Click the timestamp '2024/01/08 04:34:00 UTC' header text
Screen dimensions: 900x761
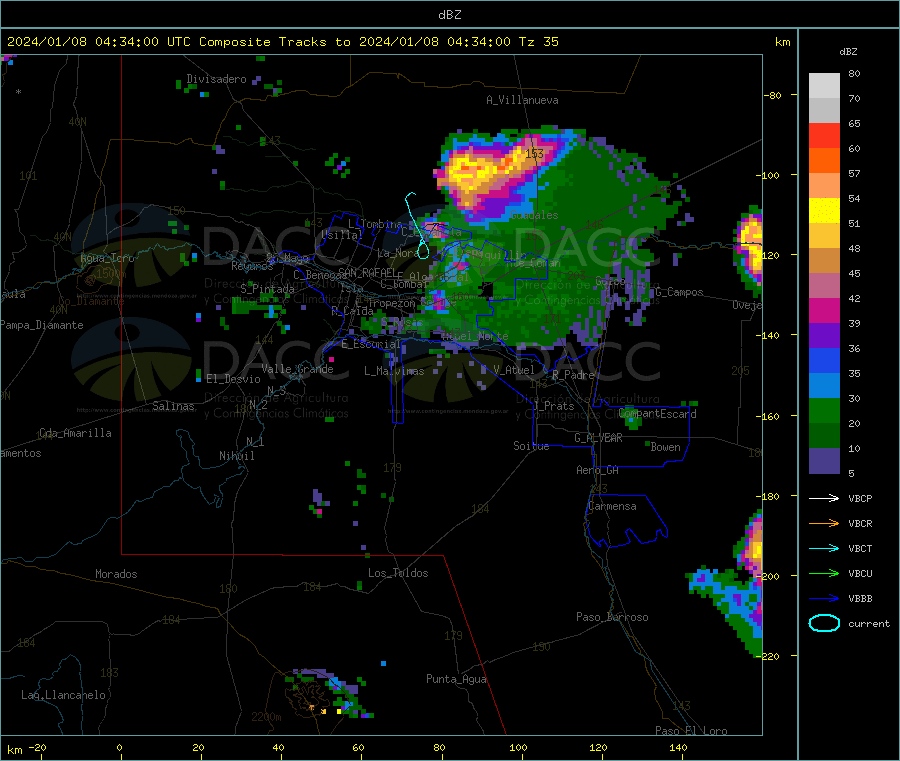click(x=99, y=42)
